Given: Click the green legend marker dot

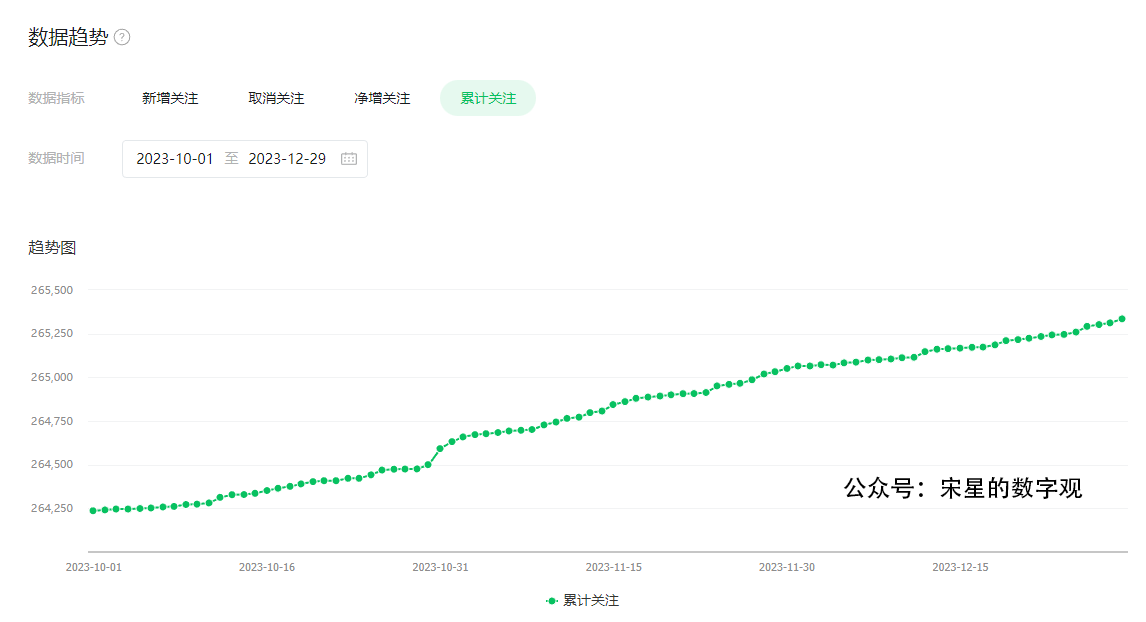Looking at the screenshot, I should point(552,601).
